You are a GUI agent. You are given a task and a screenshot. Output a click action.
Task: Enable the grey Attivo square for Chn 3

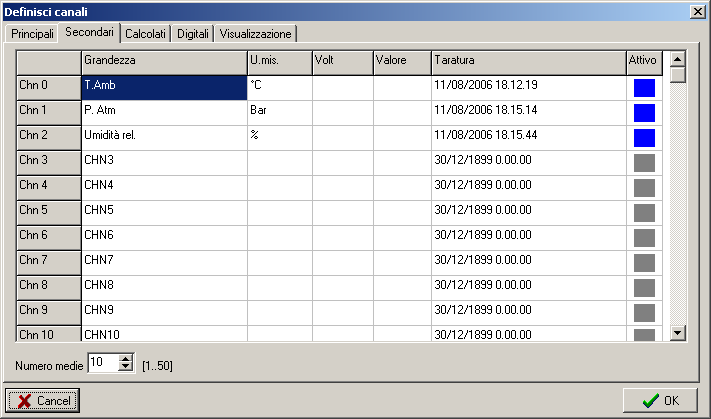coord(644,162)
